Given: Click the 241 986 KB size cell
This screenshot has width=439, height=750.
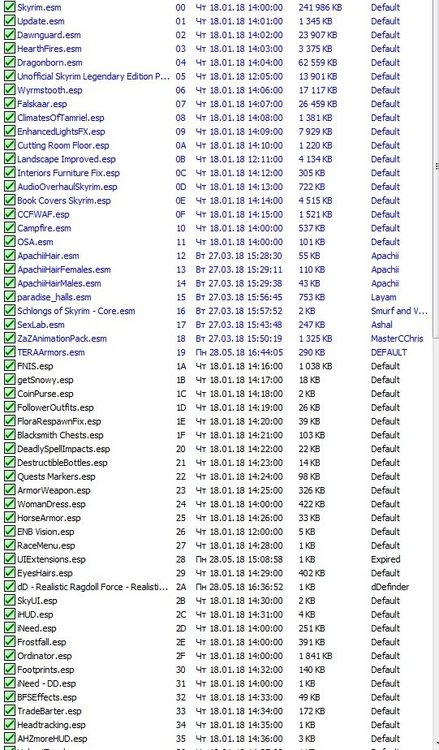Looking at the screenshot, I should (x=320, y=8).
